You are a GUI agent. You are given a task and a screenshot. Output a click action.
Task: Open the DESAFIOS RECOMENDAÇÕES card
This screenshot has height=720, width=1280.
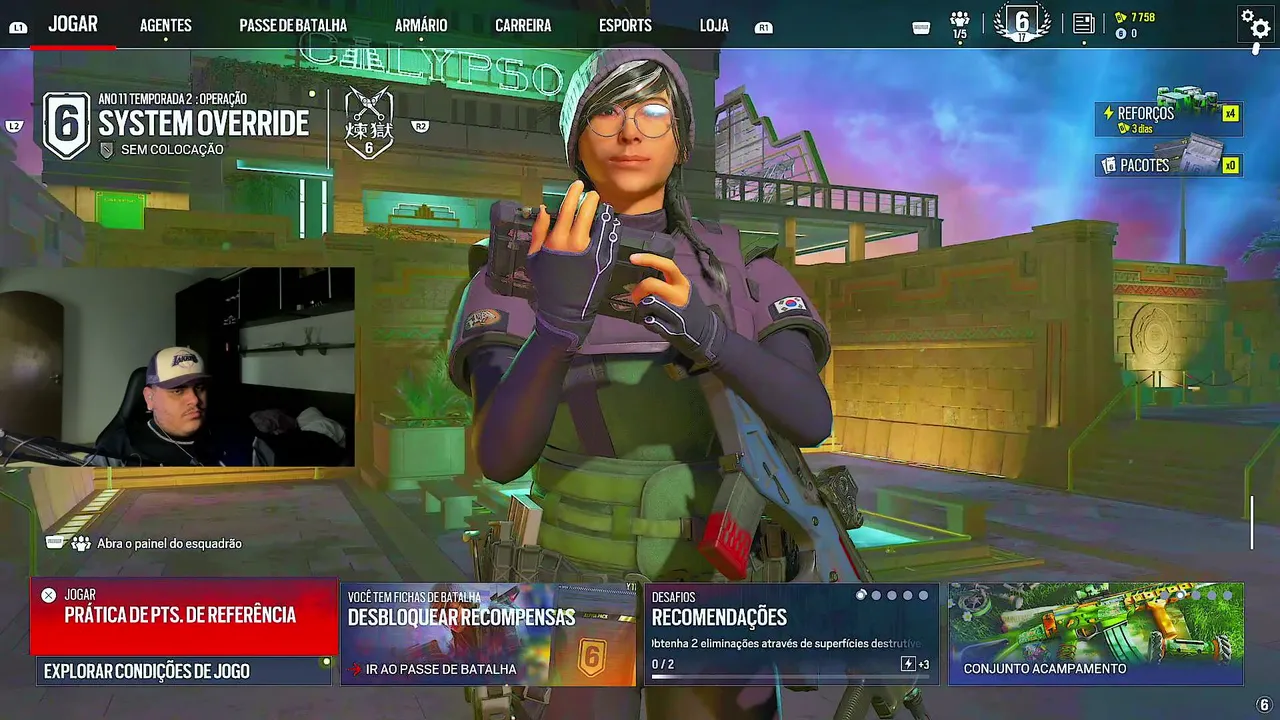click(x=792, y=634)
